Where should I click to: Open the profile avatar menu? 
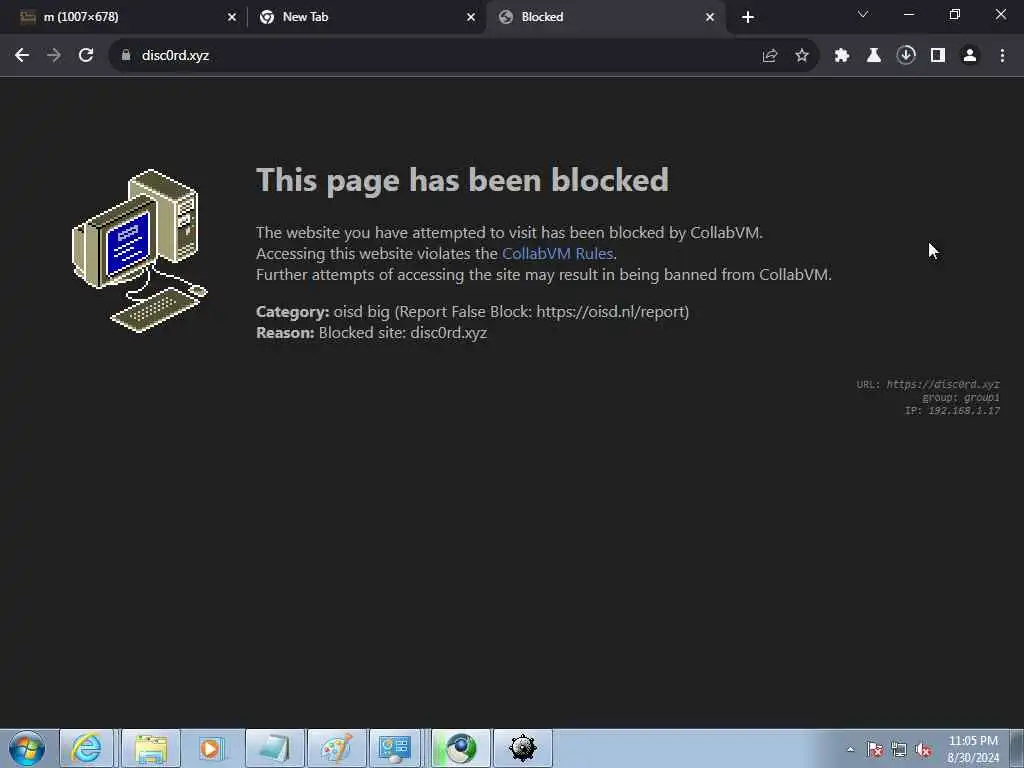(970, 56)
